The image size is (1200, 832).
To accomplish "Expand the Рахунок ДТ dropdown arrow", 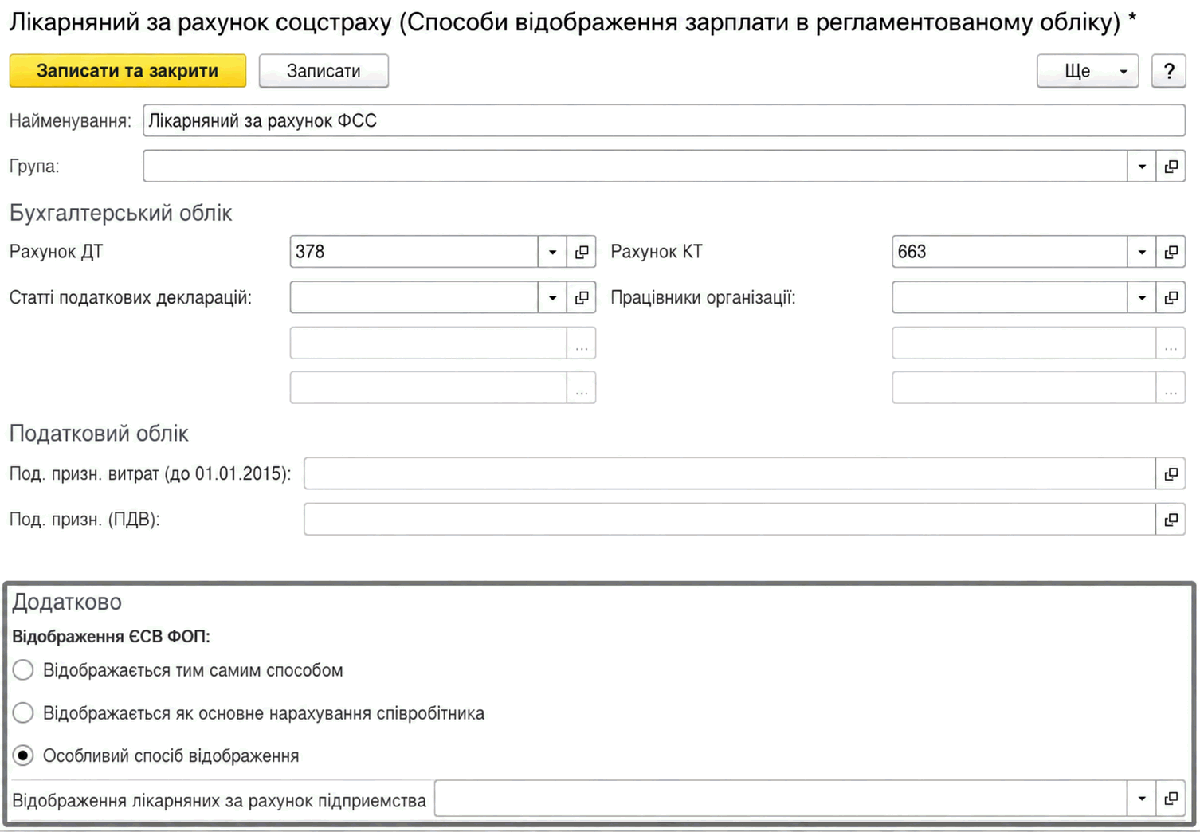I will (553, 252).
